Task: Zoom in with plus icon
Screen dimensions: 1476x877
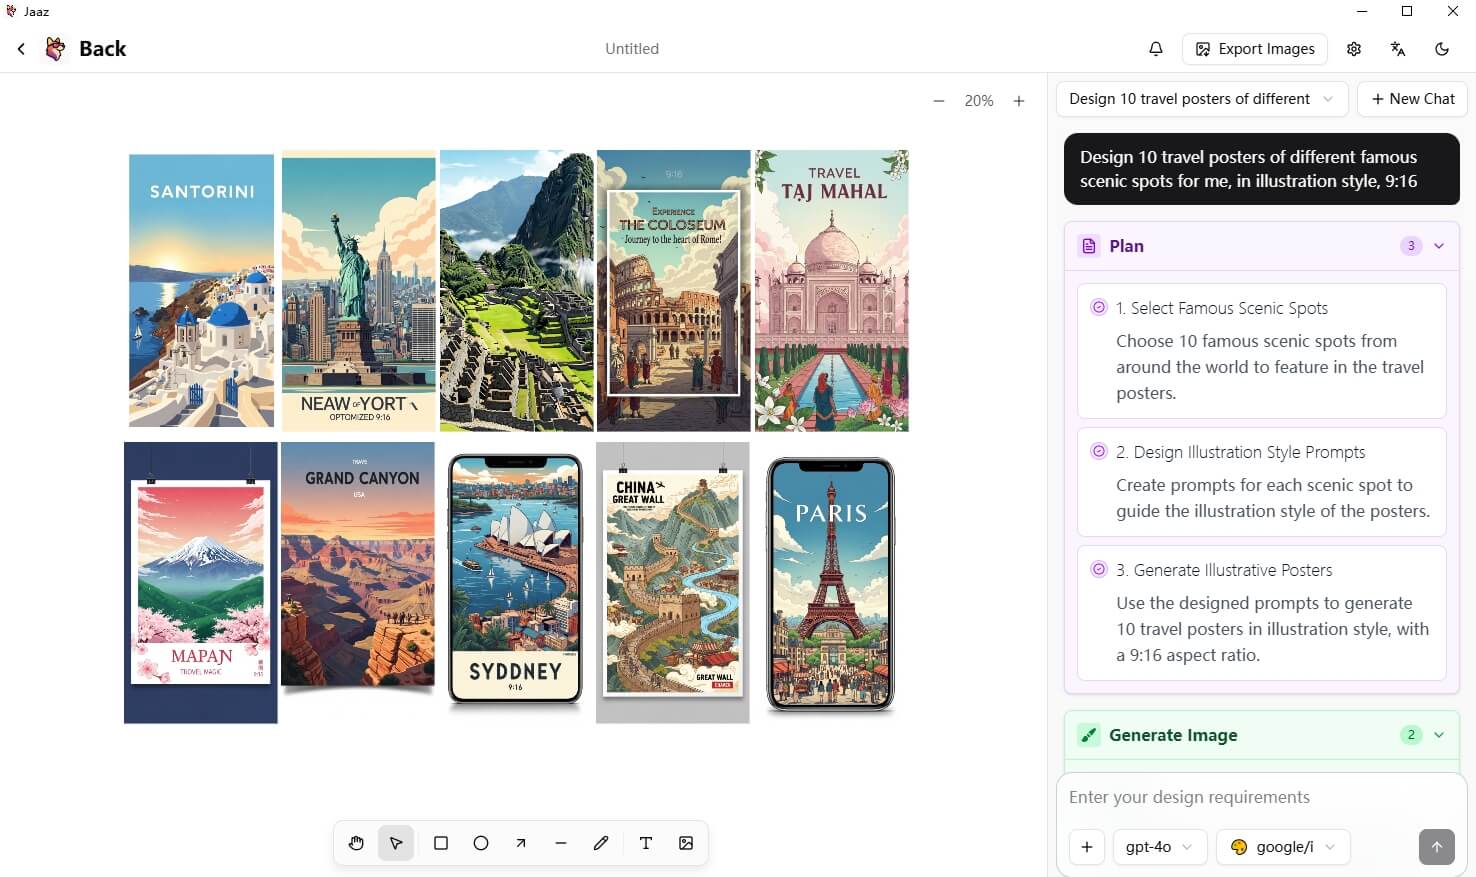Action: tap(1019, 101)
